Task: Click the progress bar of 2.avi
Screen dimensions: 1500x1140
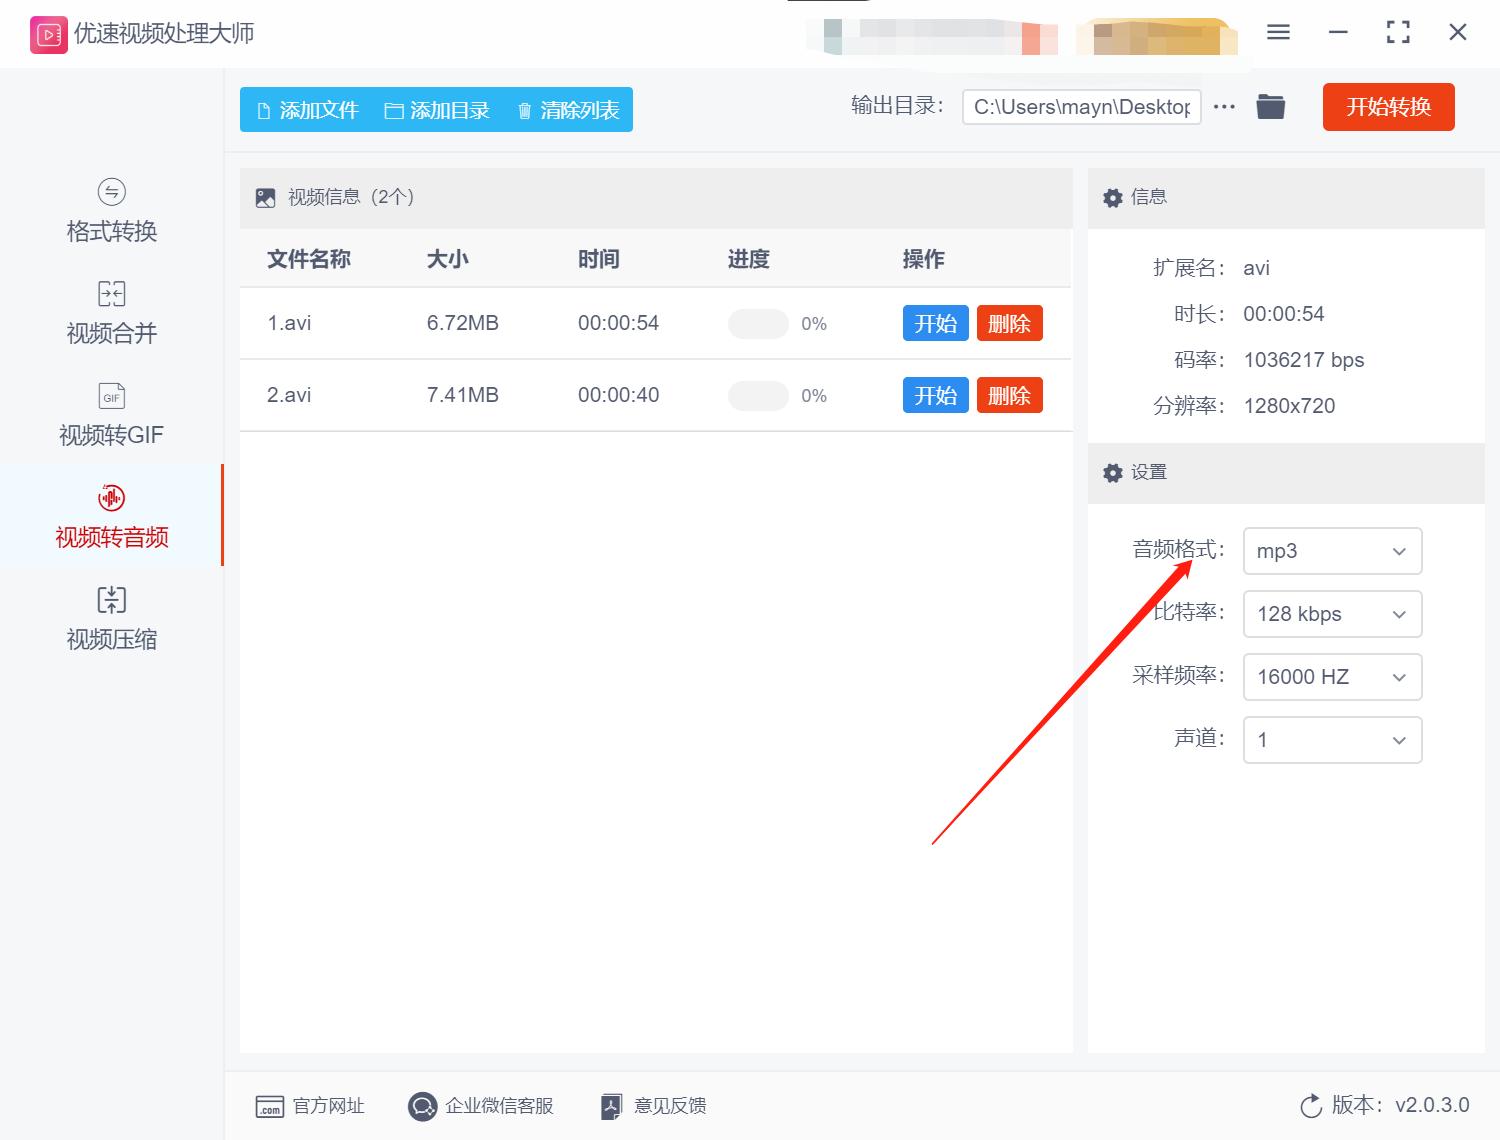Action: click(x=757, y=395)
